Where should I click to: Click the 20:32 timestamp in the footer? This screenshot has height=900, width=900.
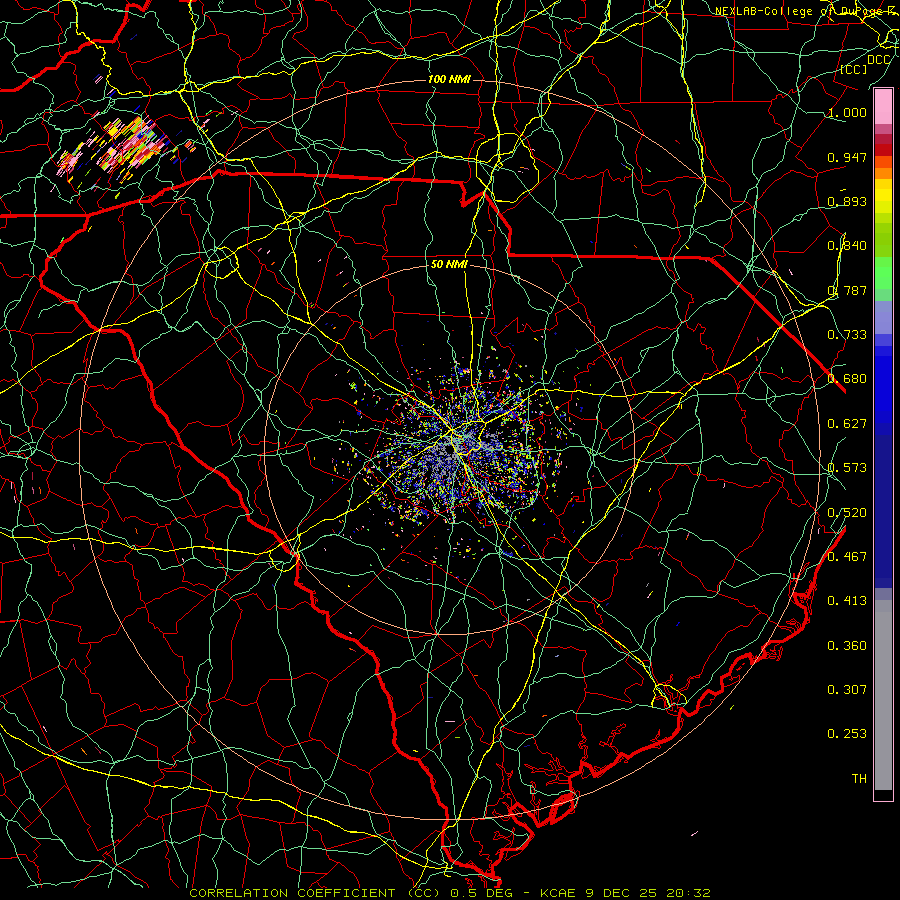tap(688, 893)
